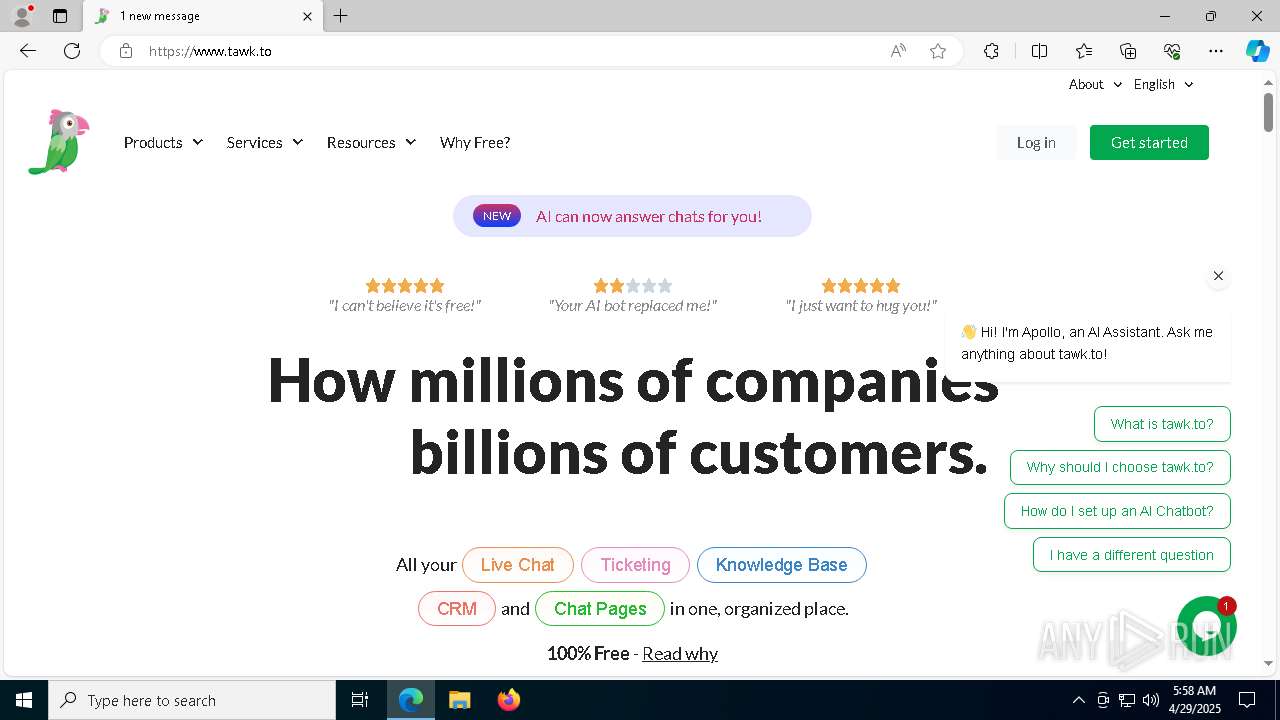Viewport: 1280px width, 720px height.
Task: Open the volume tray icon
Action: [x=1150, y=700]
